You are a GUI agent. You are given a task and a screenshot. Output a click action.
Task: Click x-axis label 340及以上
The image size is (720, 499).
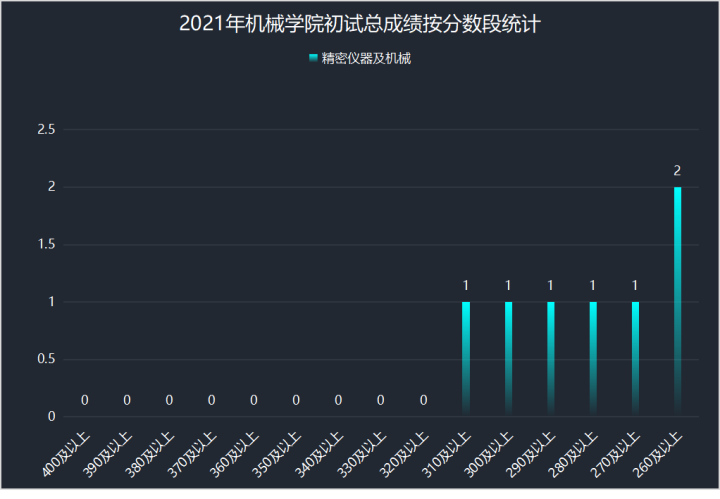pyautogui.click(x=320, y=454)
